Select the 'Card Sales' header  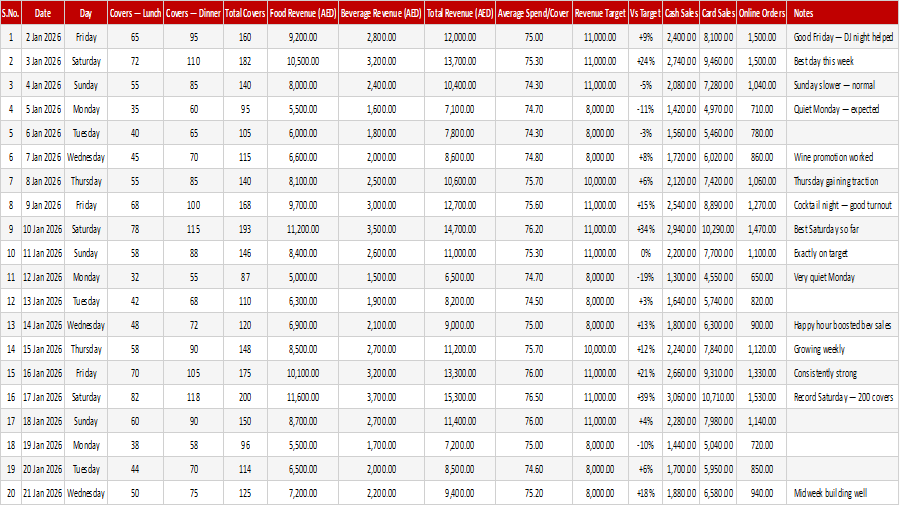718,13
